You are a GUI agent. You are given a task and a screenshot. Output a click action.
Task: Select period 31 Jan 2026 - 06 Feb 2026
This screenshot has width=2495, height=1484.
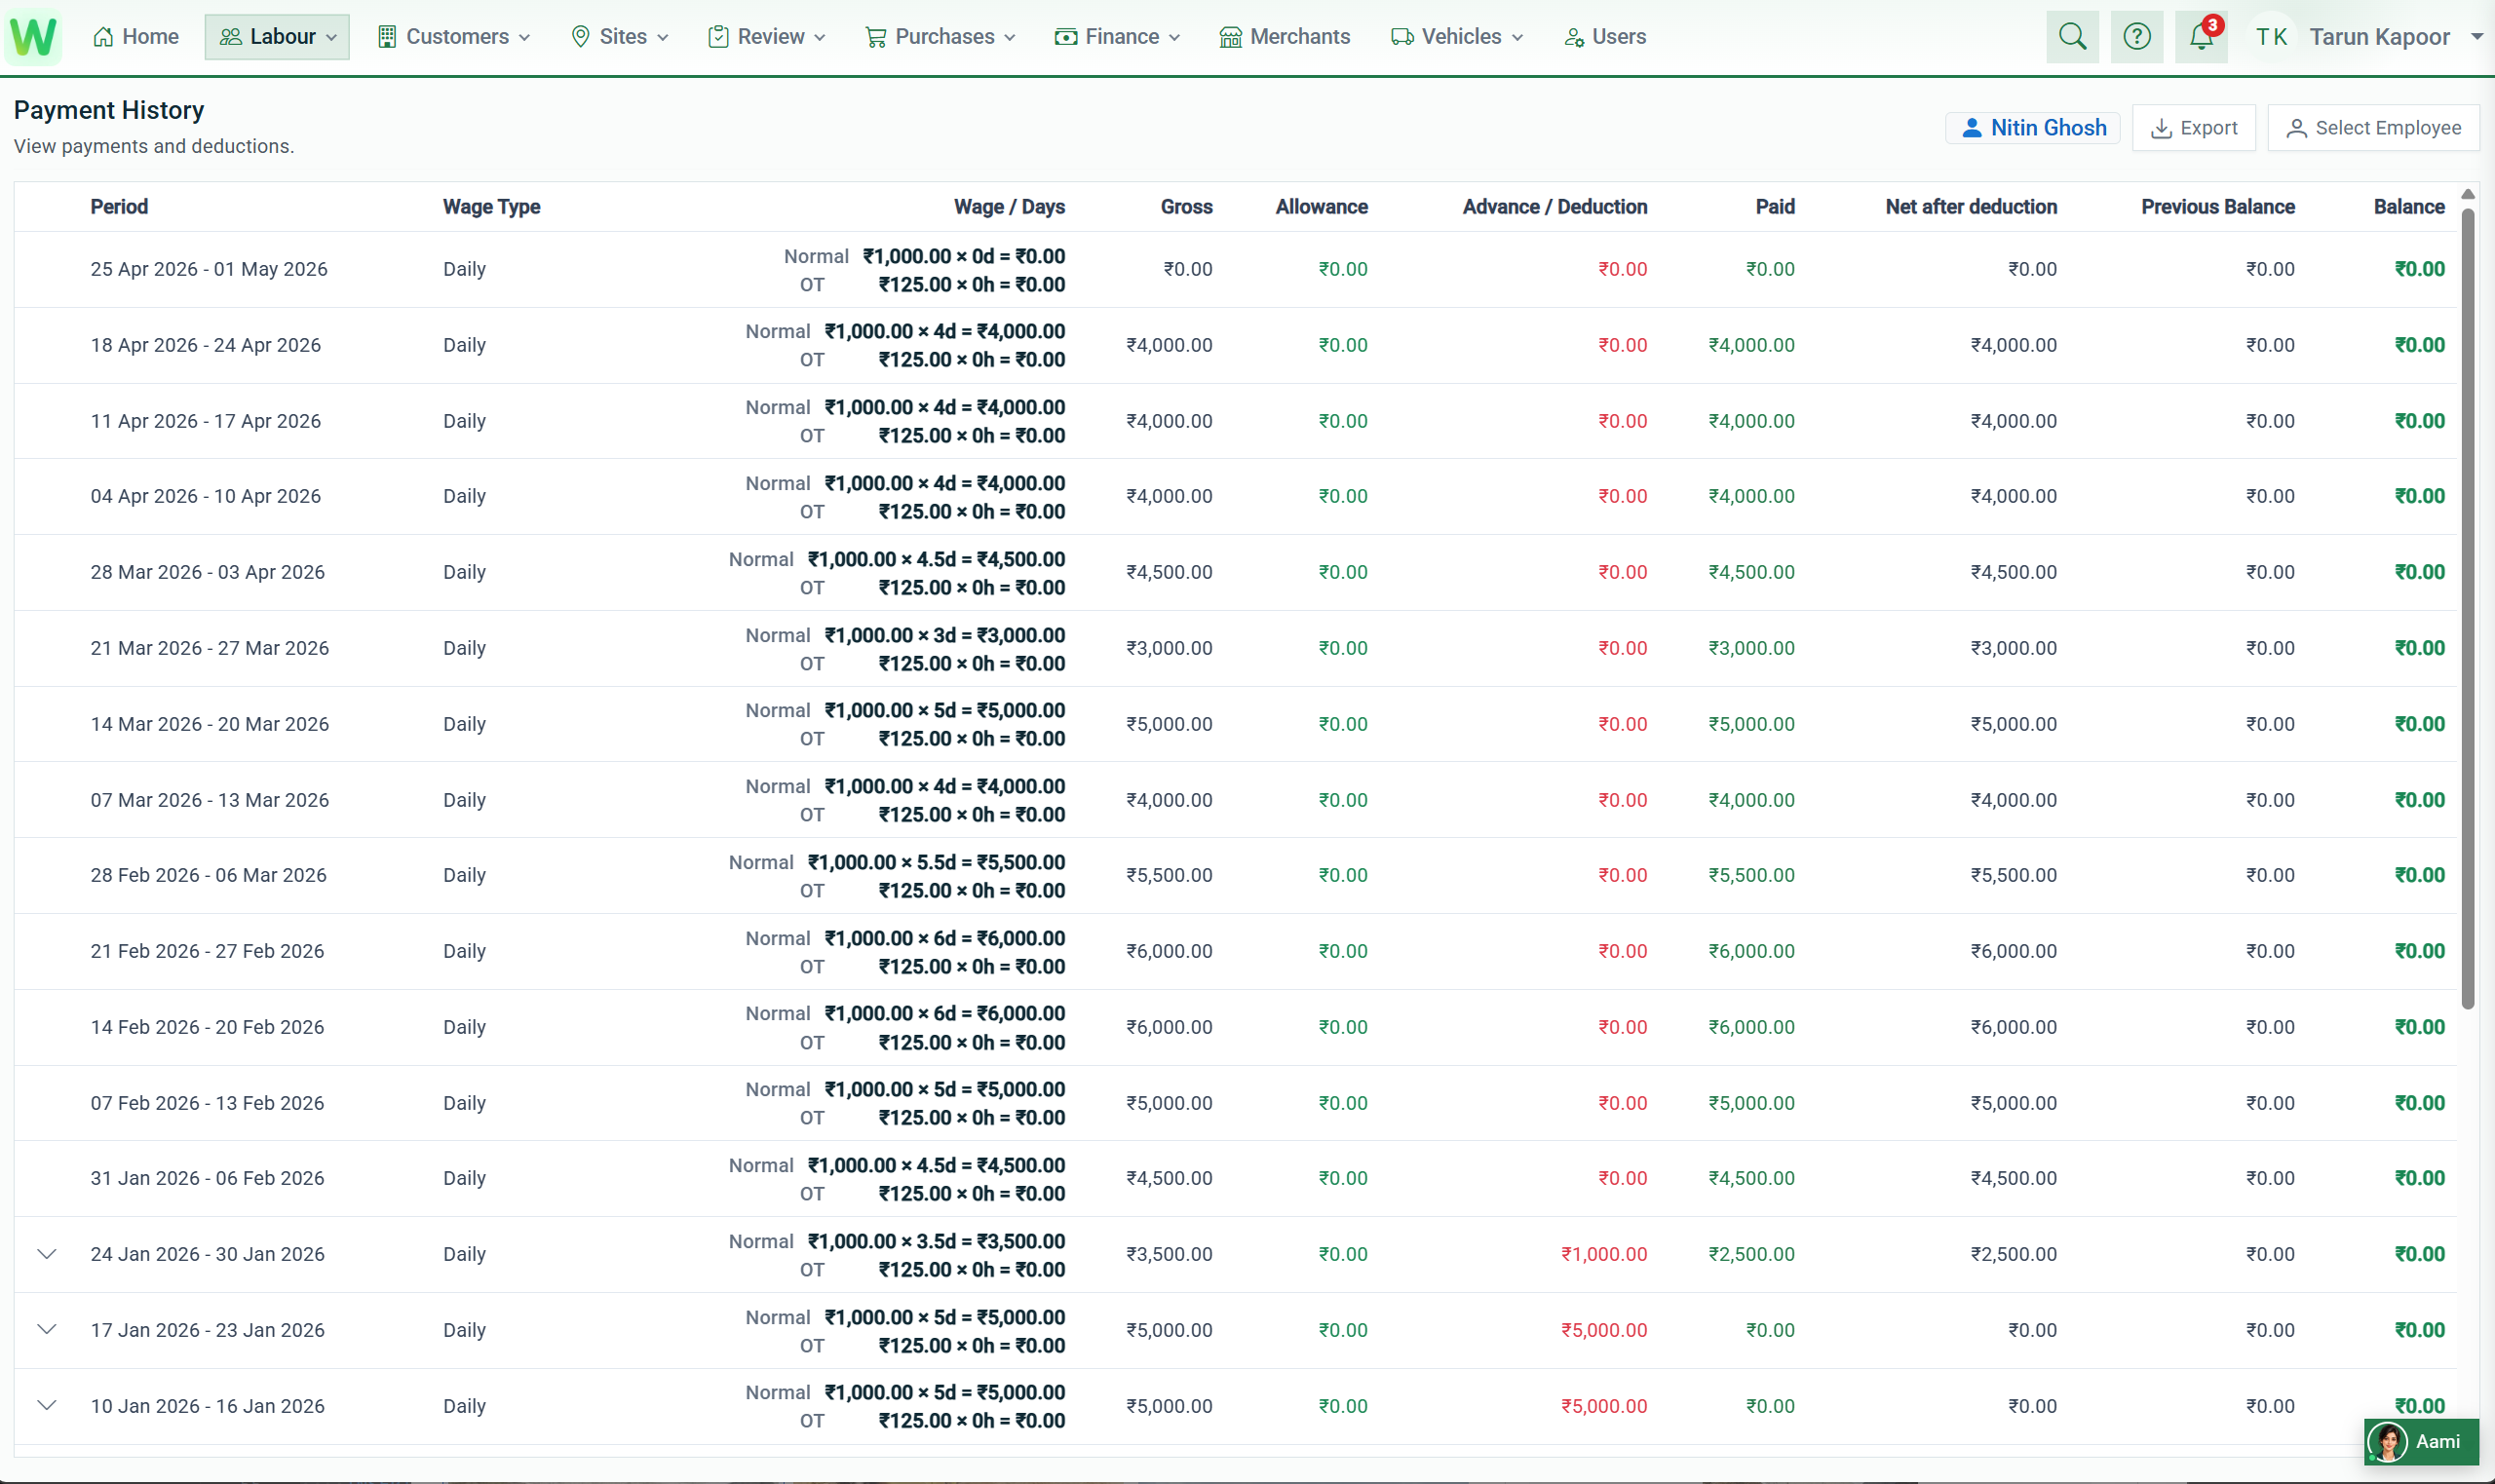pyautogui.click(x=207, y=1178)
